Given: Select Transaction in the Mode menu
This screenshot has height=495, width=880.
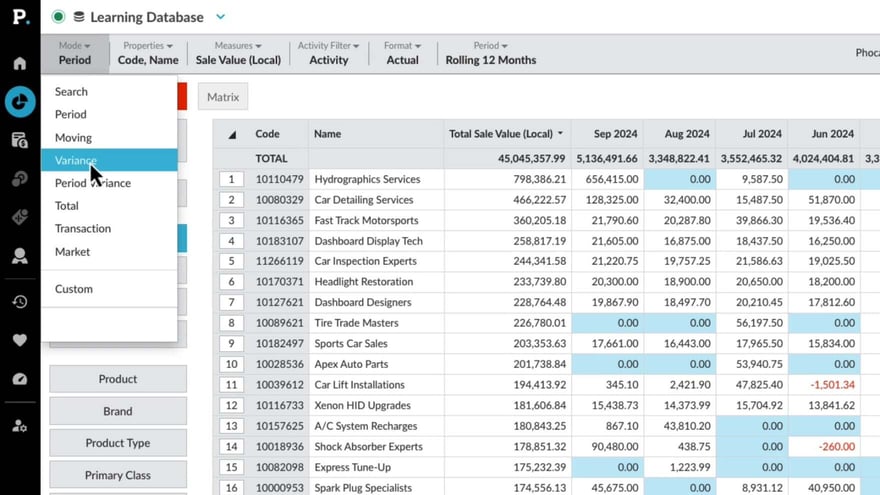Looking at the screenshot, I should (83, 228).
